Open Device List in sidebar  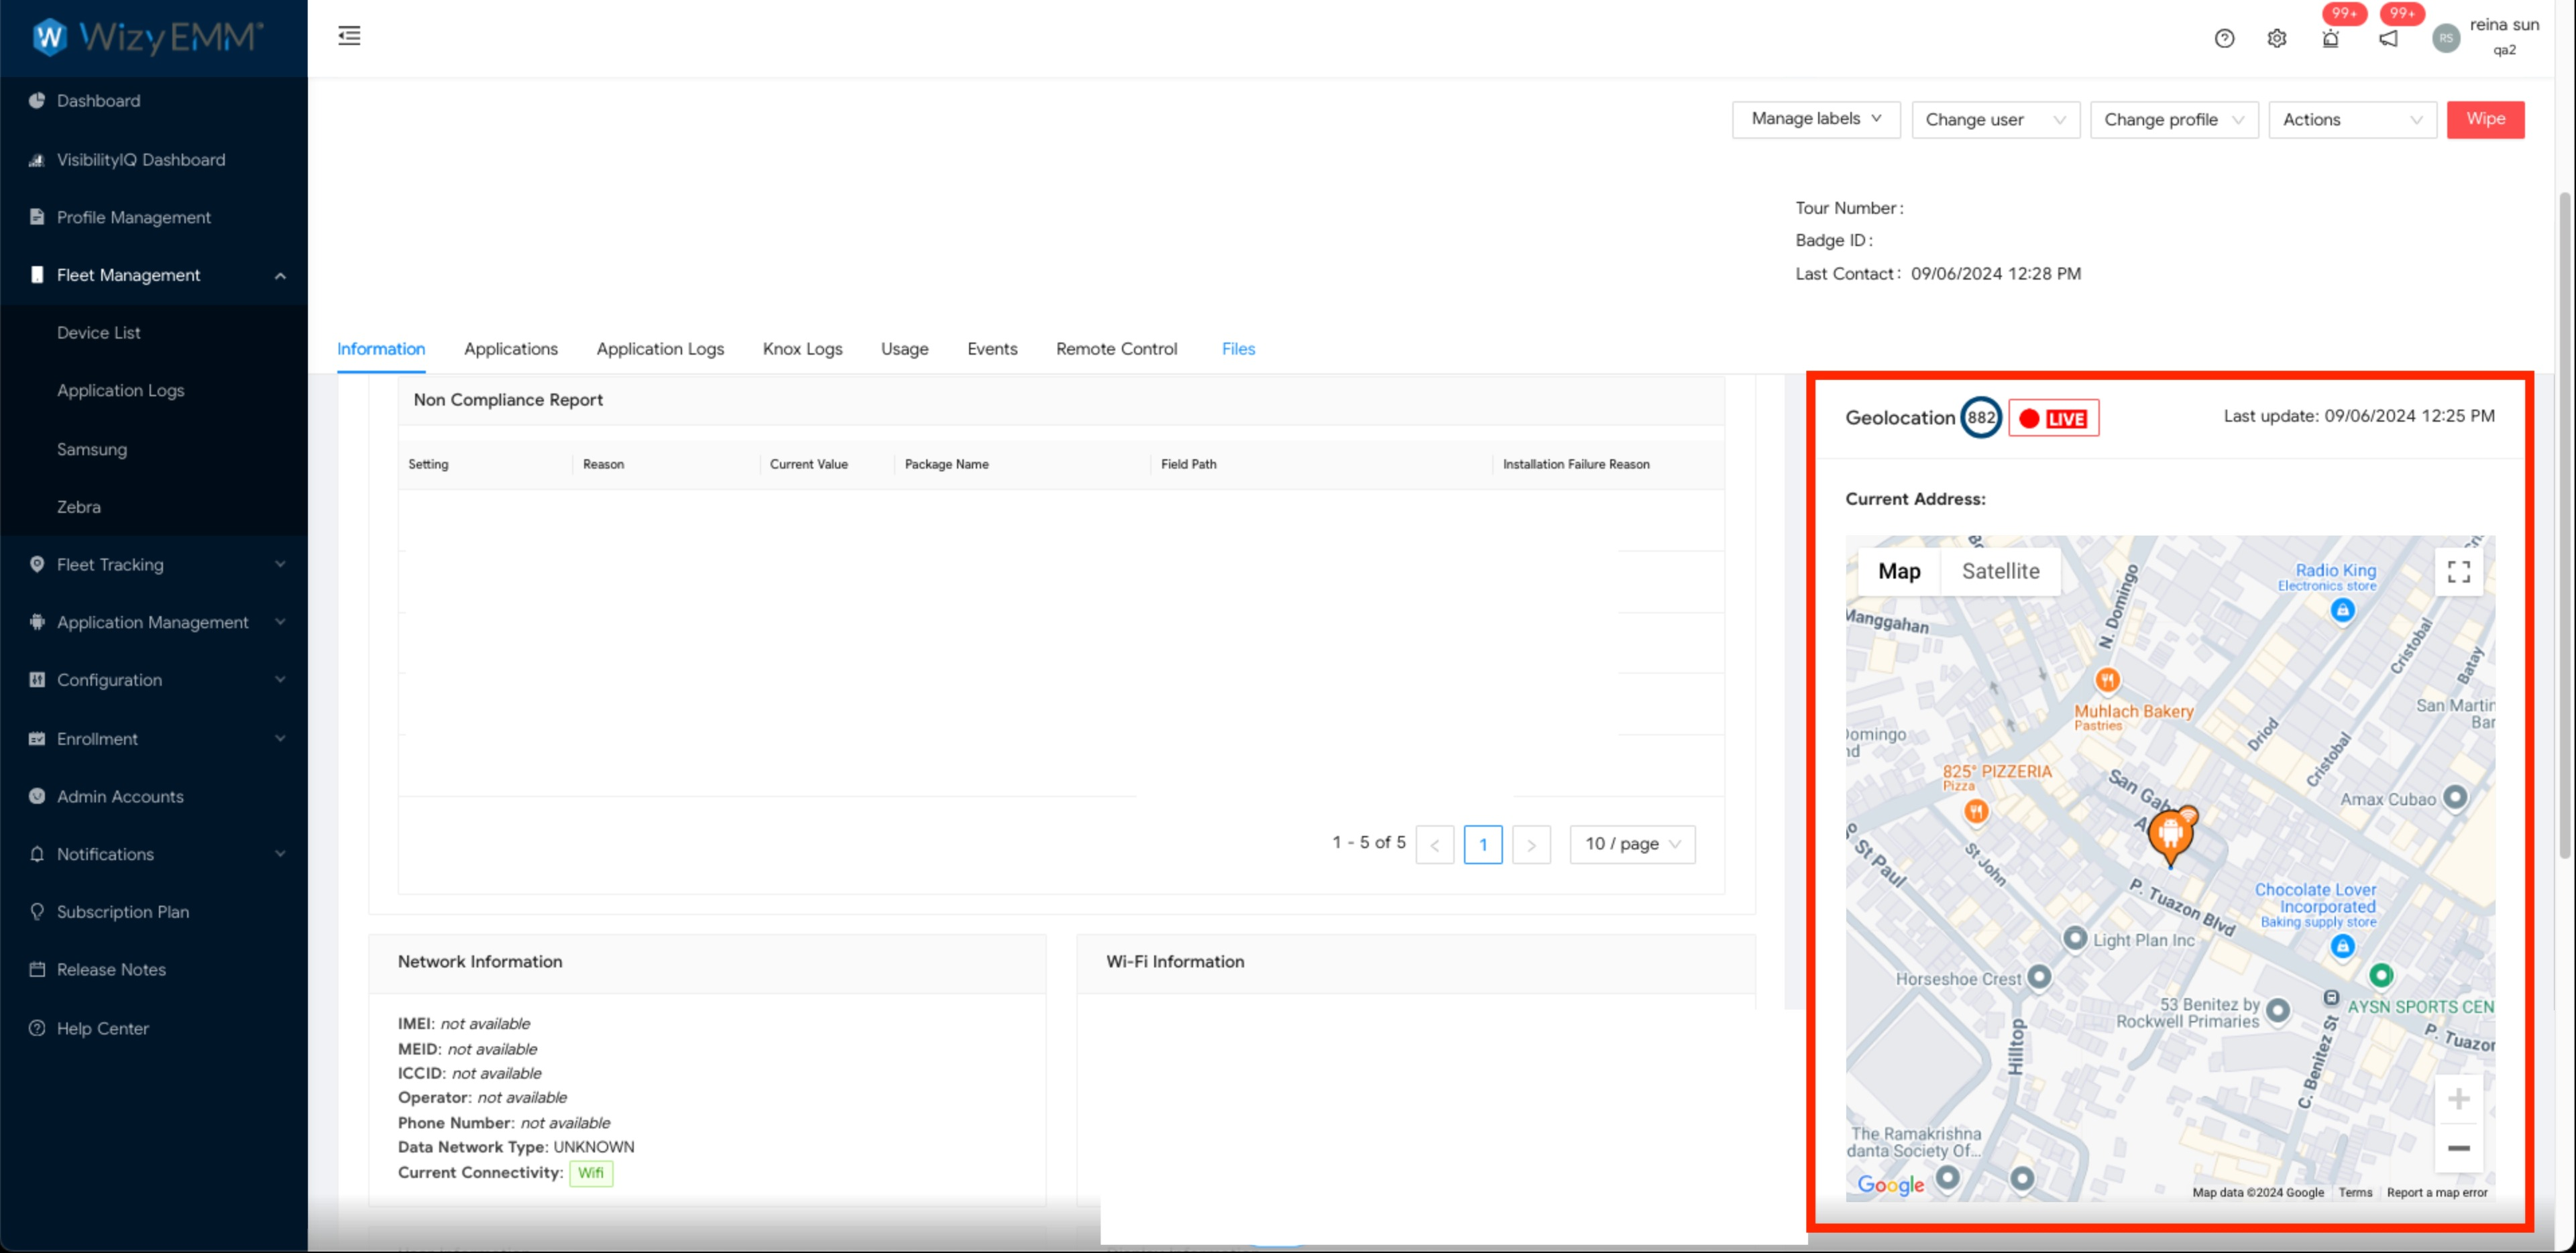98,333
